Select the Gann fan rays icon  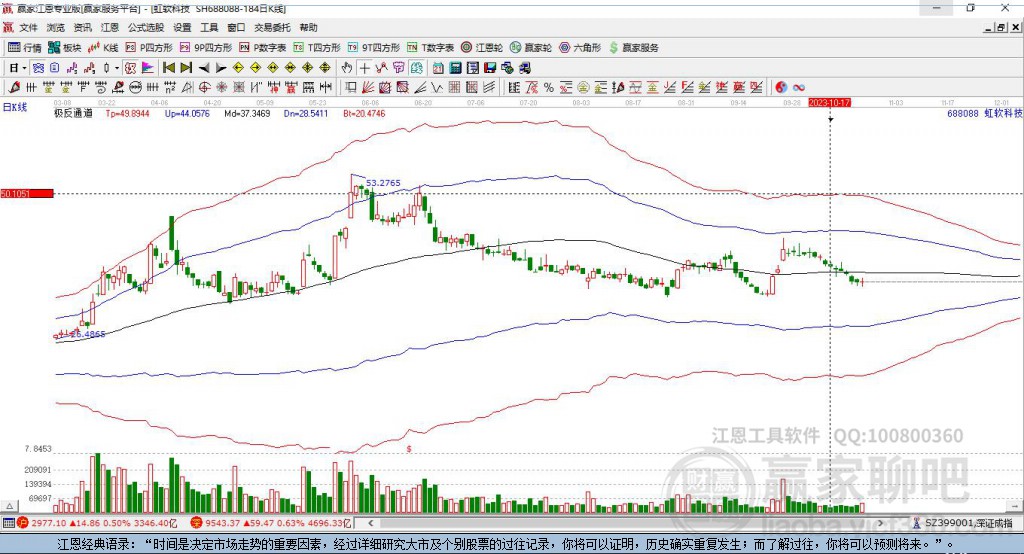[368, 87]
